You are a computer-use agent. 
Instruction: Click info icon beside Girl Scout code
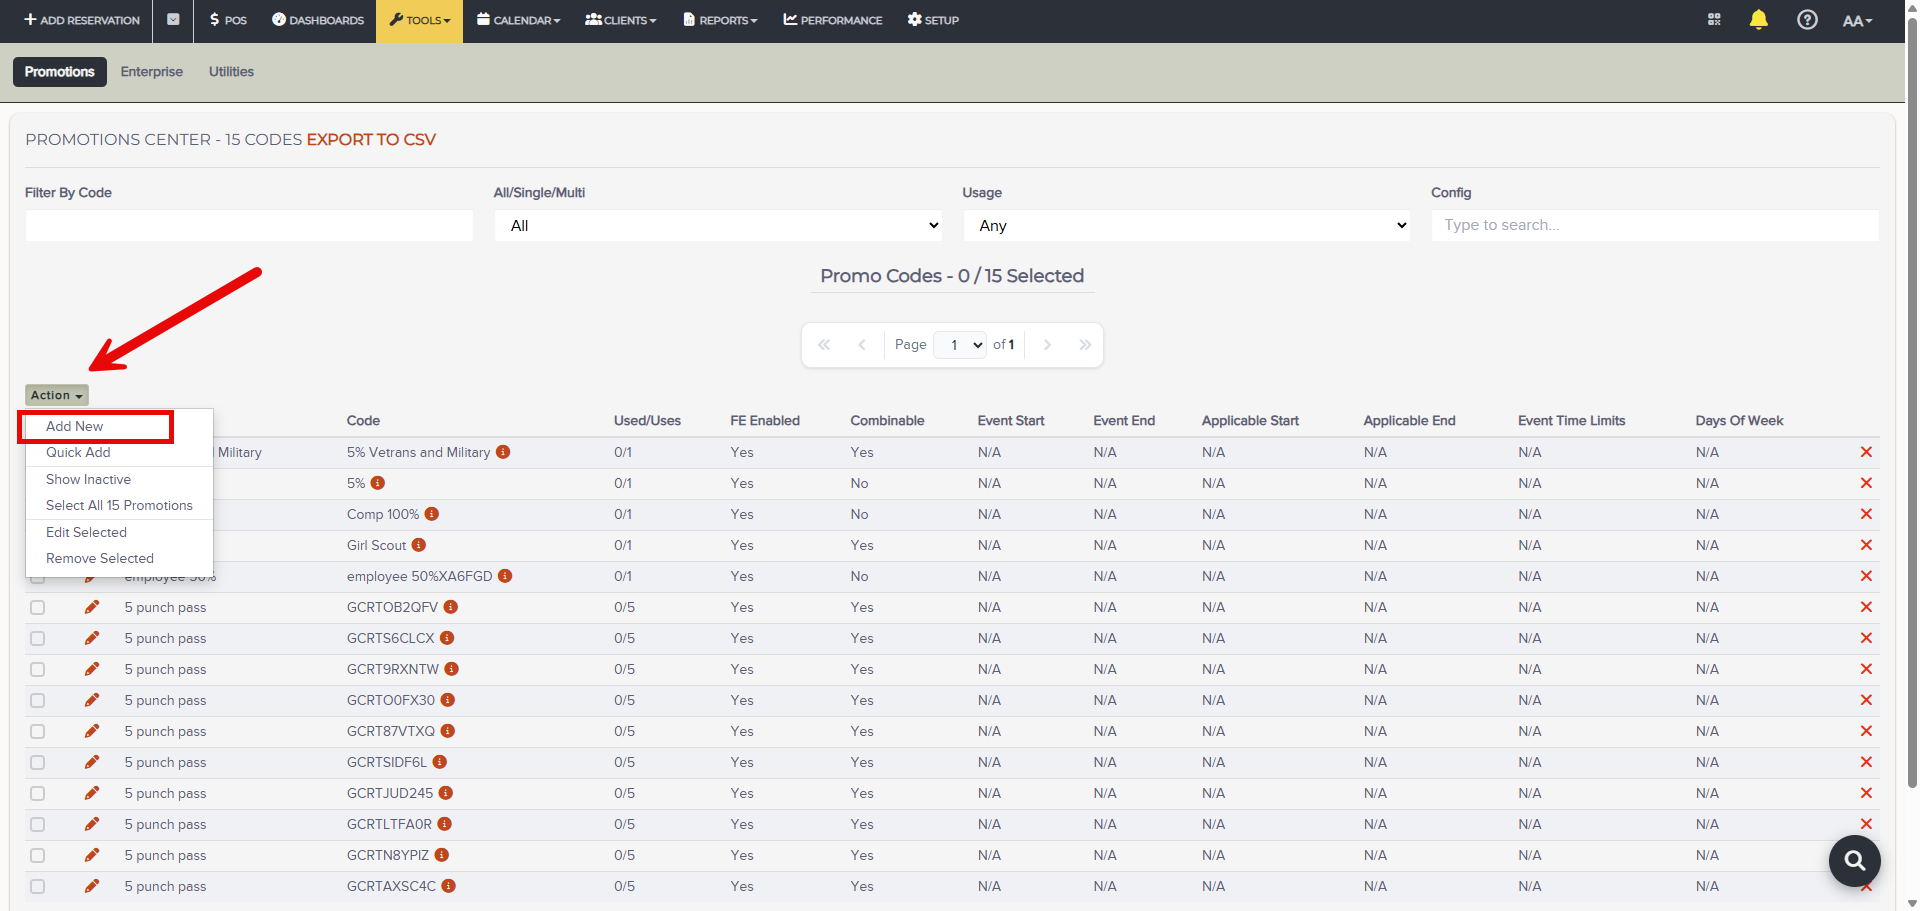tap(418, 545)
